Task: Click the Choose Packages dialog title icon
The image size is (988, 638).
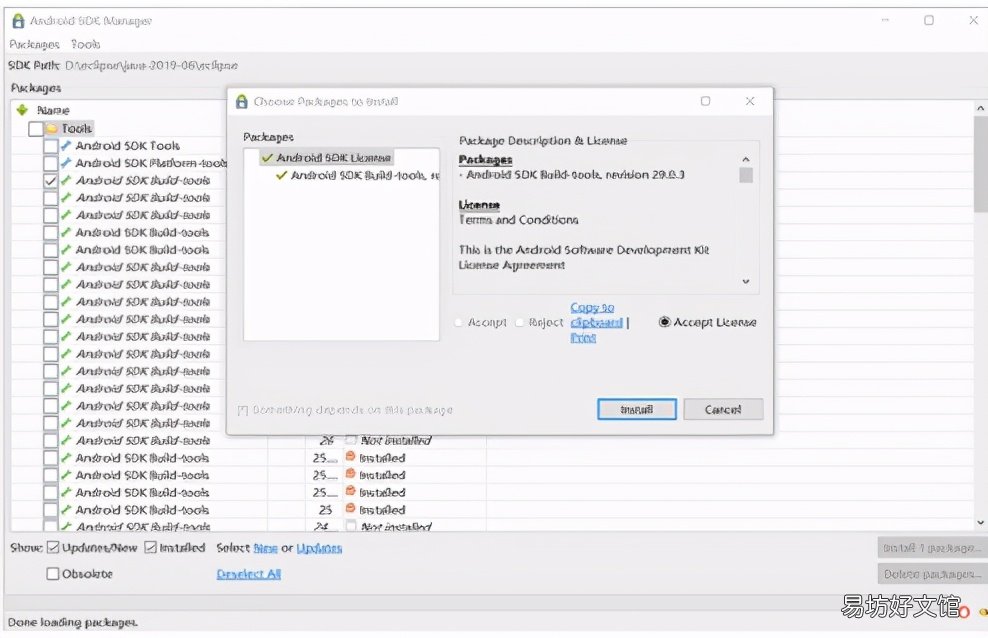Action: [x=241, y=101]
